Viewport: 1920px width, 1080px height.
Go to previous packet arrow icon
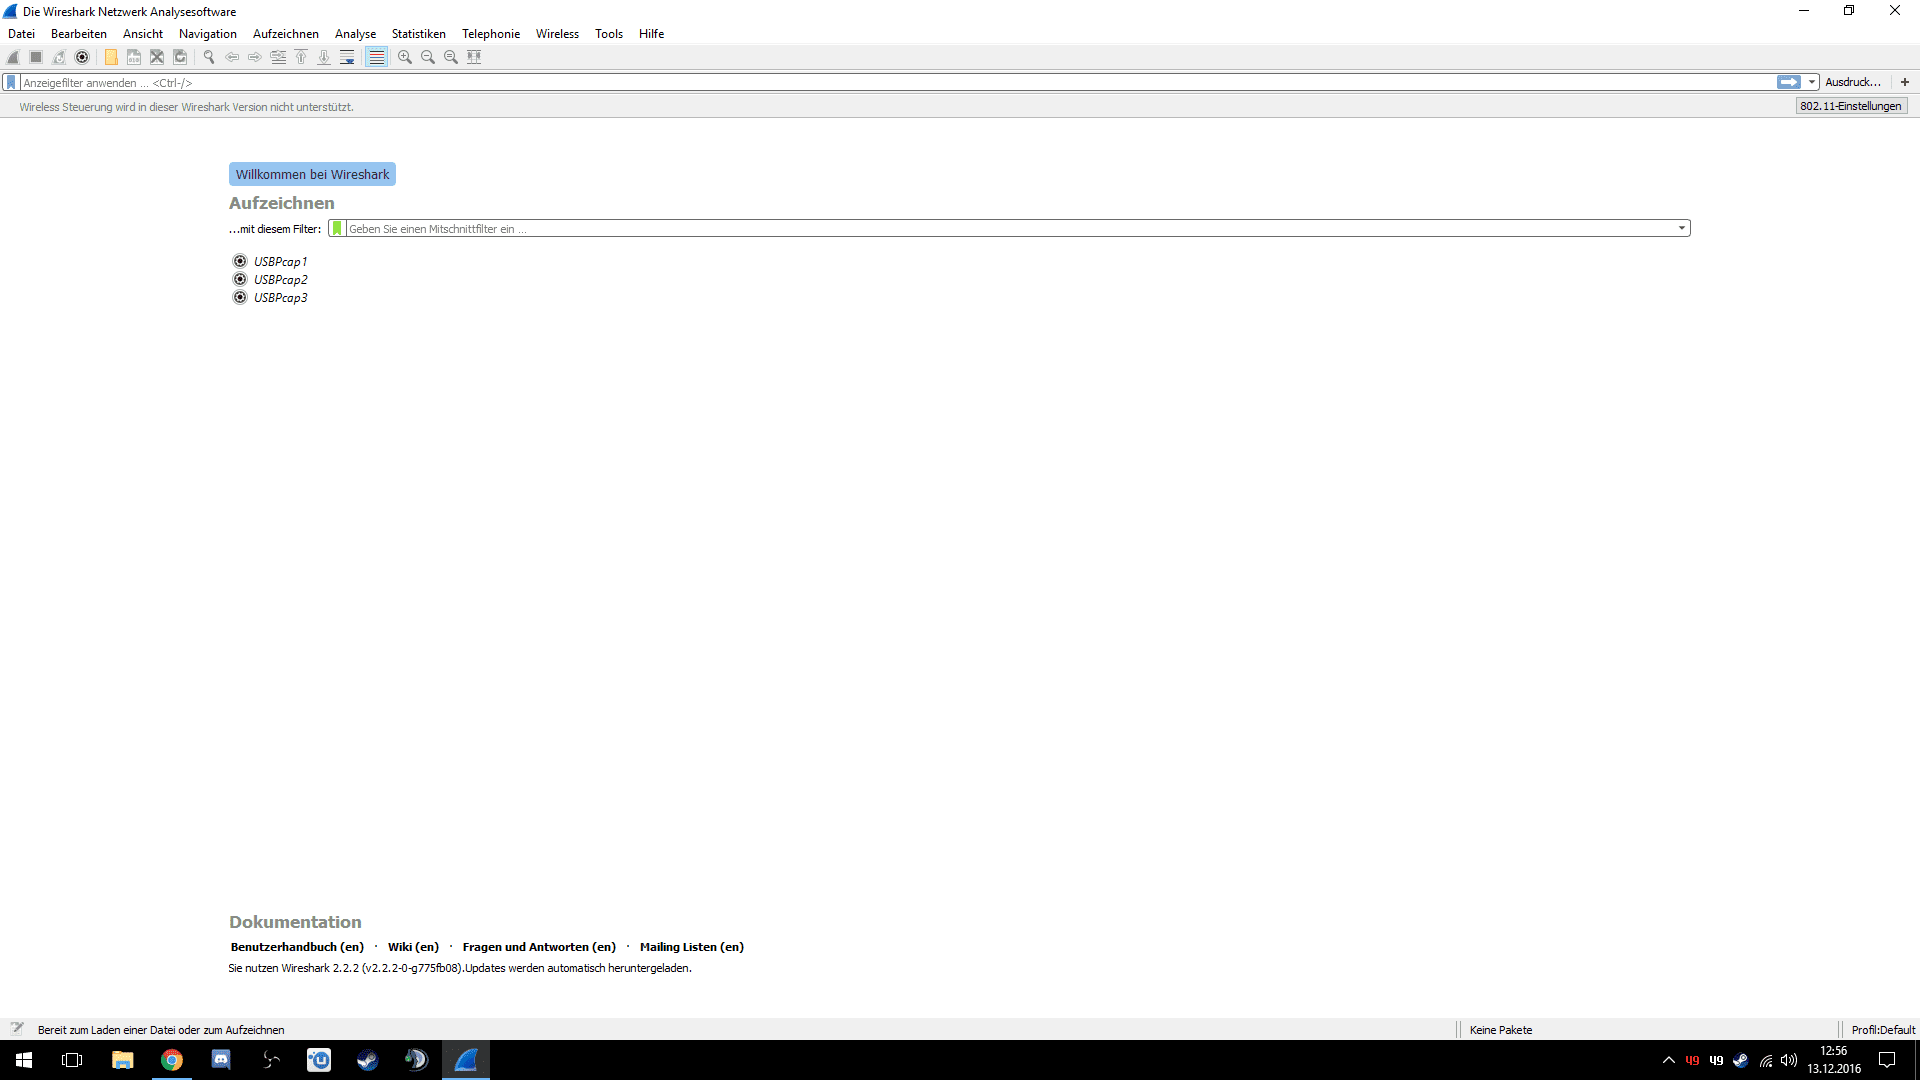tap(232, 57)
